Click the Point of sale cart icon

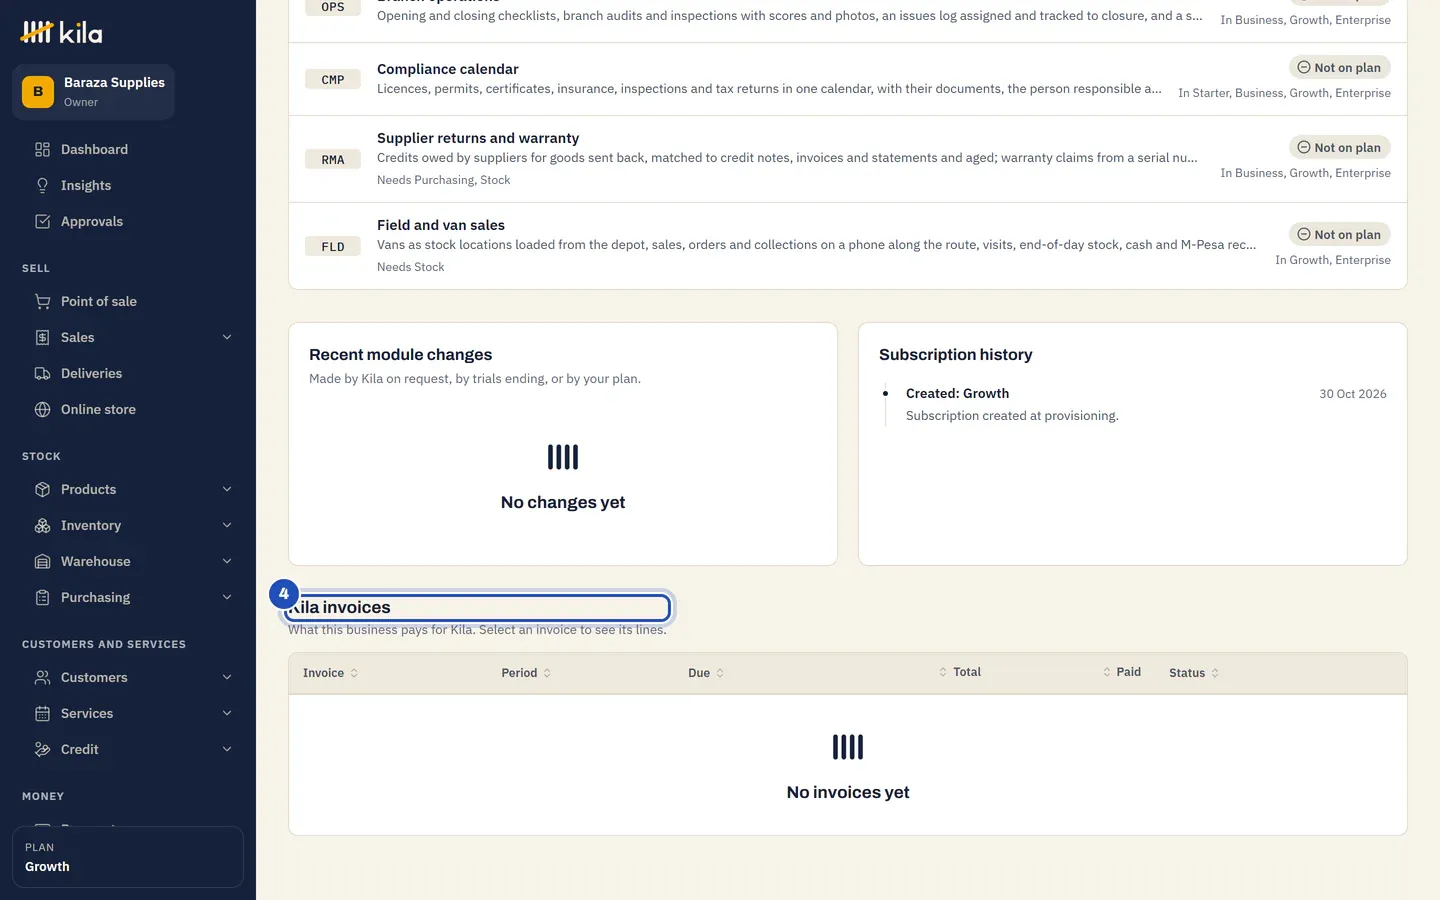click(42, 301)
